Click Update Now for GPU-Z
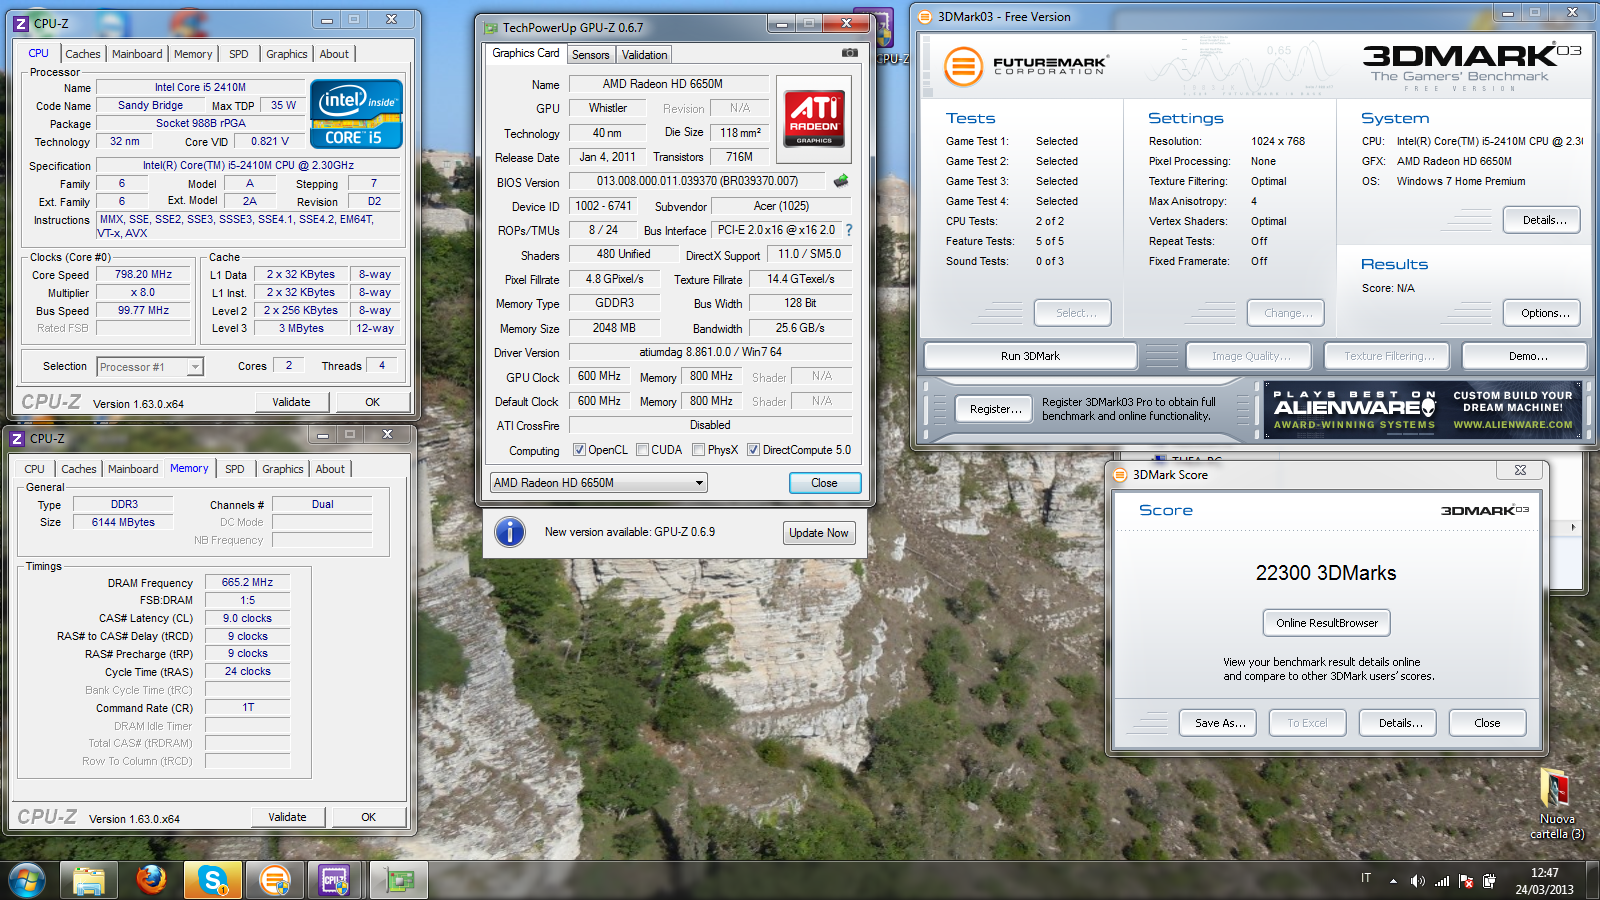Screen dimensions: 1600x900 819,533
